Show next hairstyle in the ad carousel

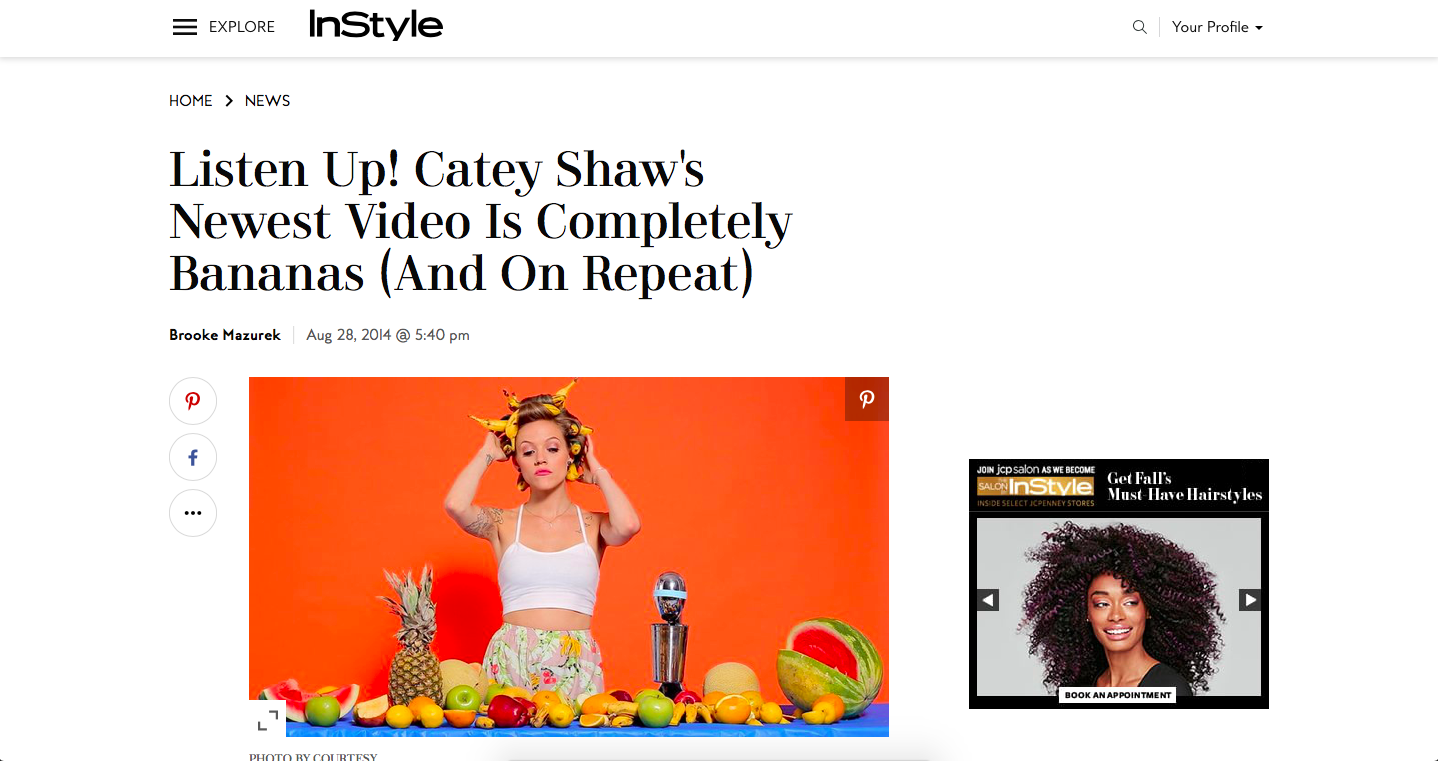1250,600
